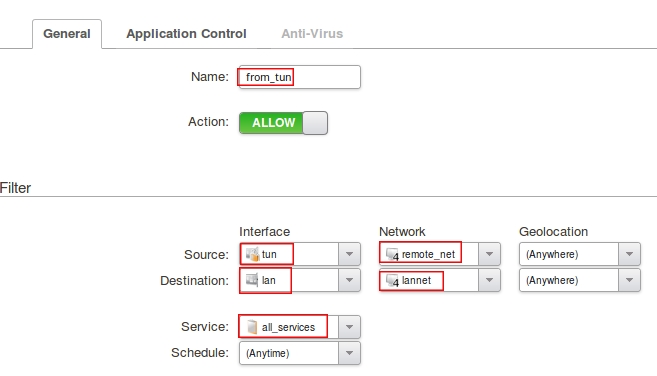Click the gray handle of the Action switch
Image resolution: width=657 pixels, height=376 pixels.
315,123
